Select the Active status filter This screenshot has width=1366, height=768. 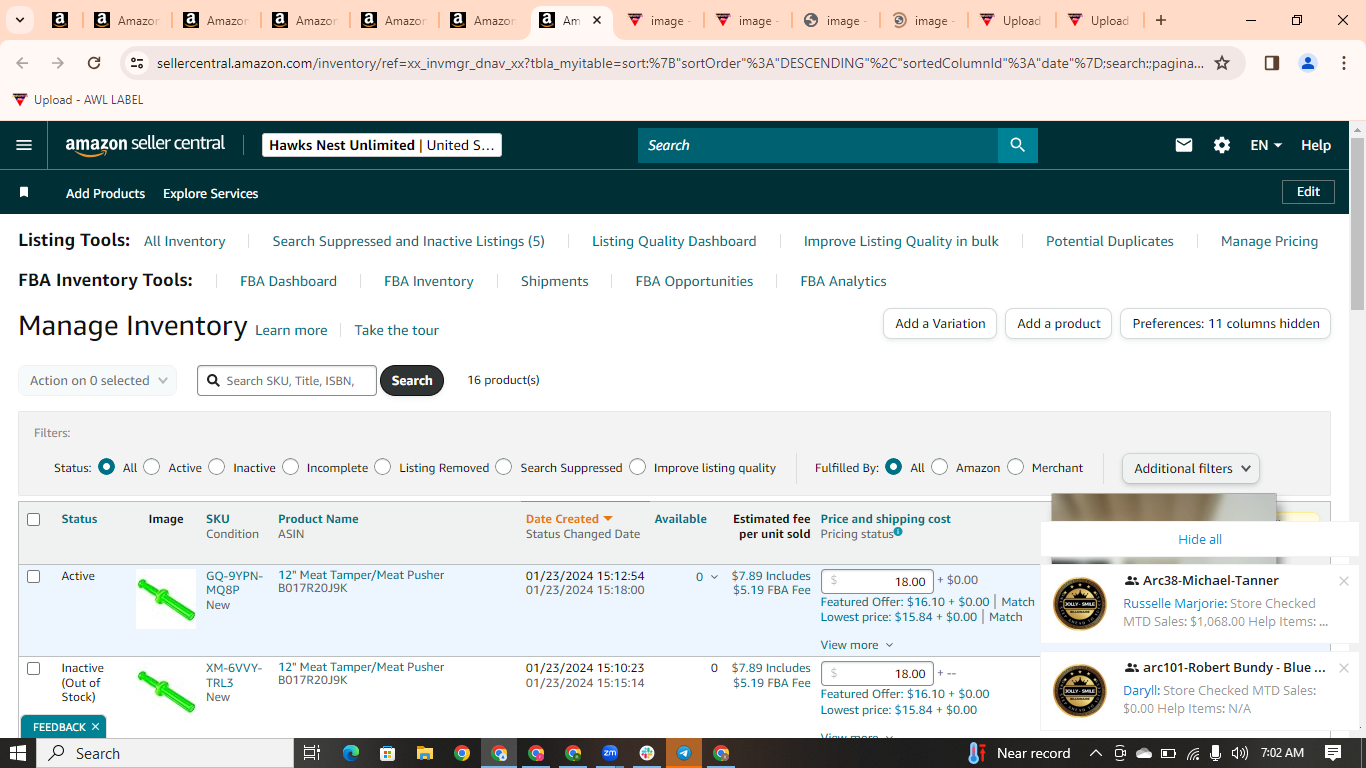(152, 467)
